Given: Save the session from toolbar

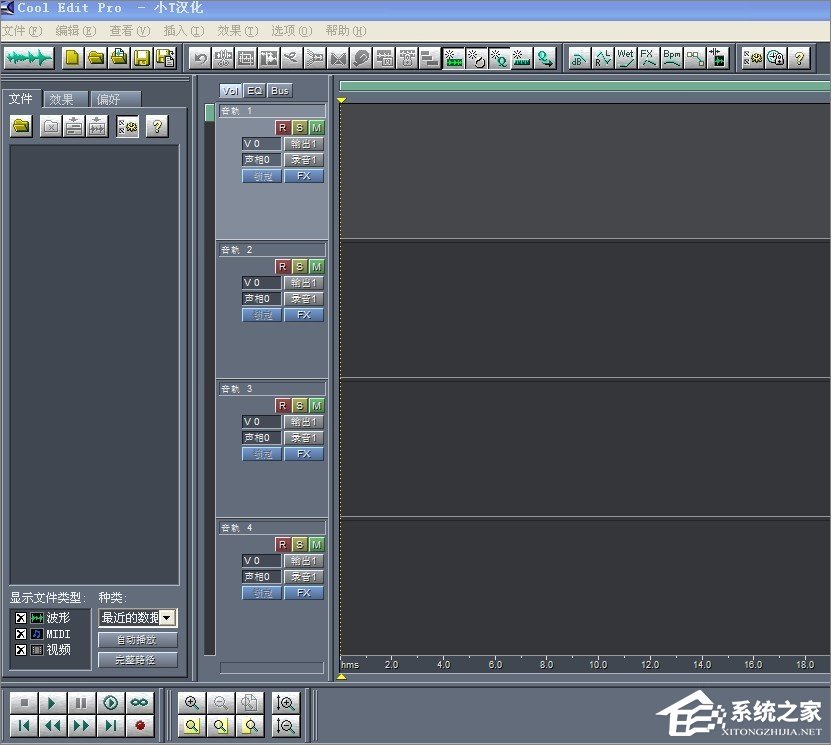Looking at the screenshot, I should pyautogui.click(x=142, y=58).
